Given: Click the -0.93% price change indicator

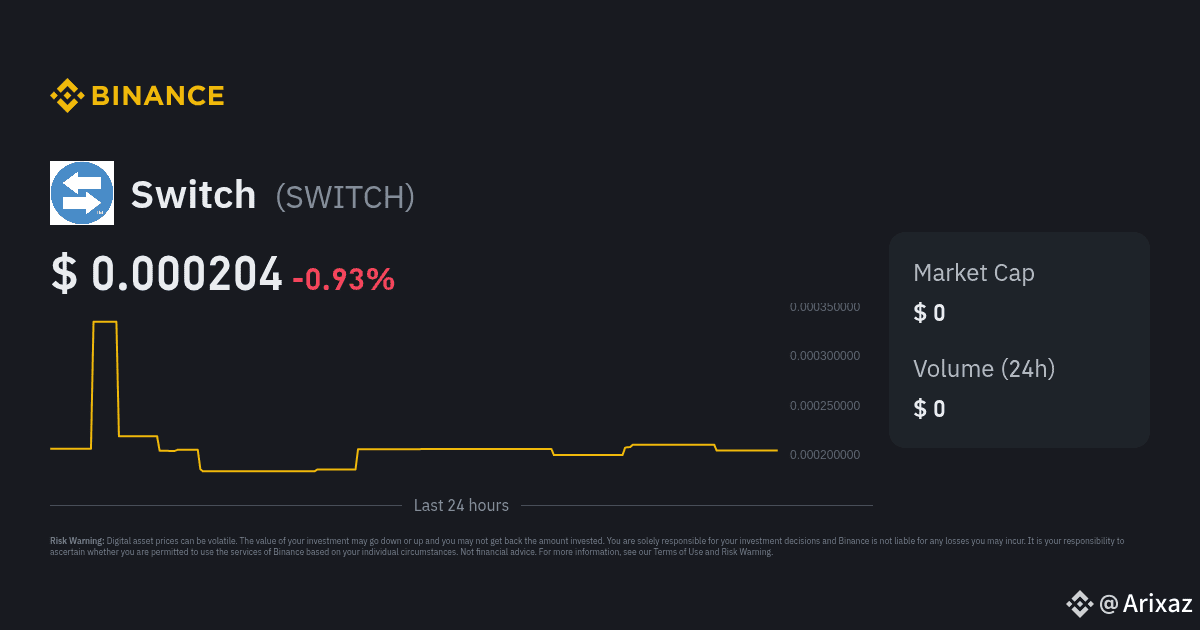Looking at the screenshot, I should tap(344, 279).
